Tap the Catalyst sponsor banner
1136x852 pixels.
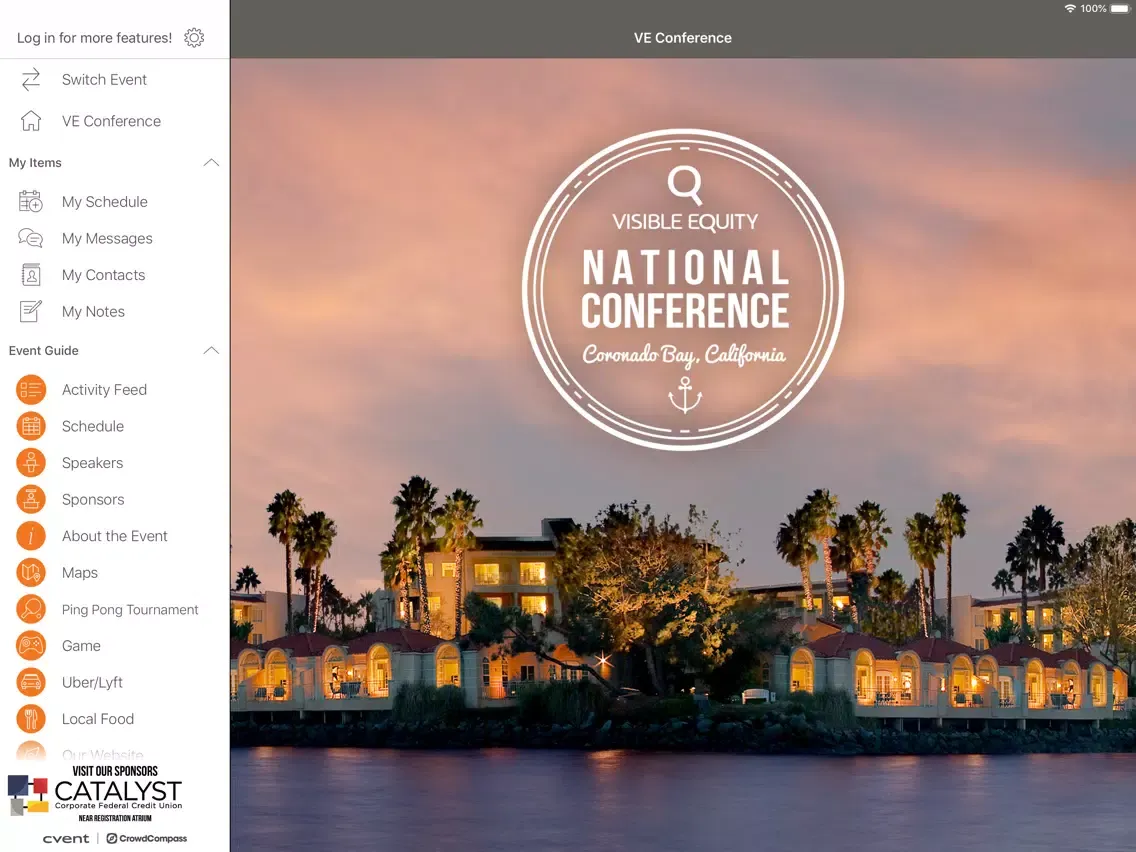point(96,793)
